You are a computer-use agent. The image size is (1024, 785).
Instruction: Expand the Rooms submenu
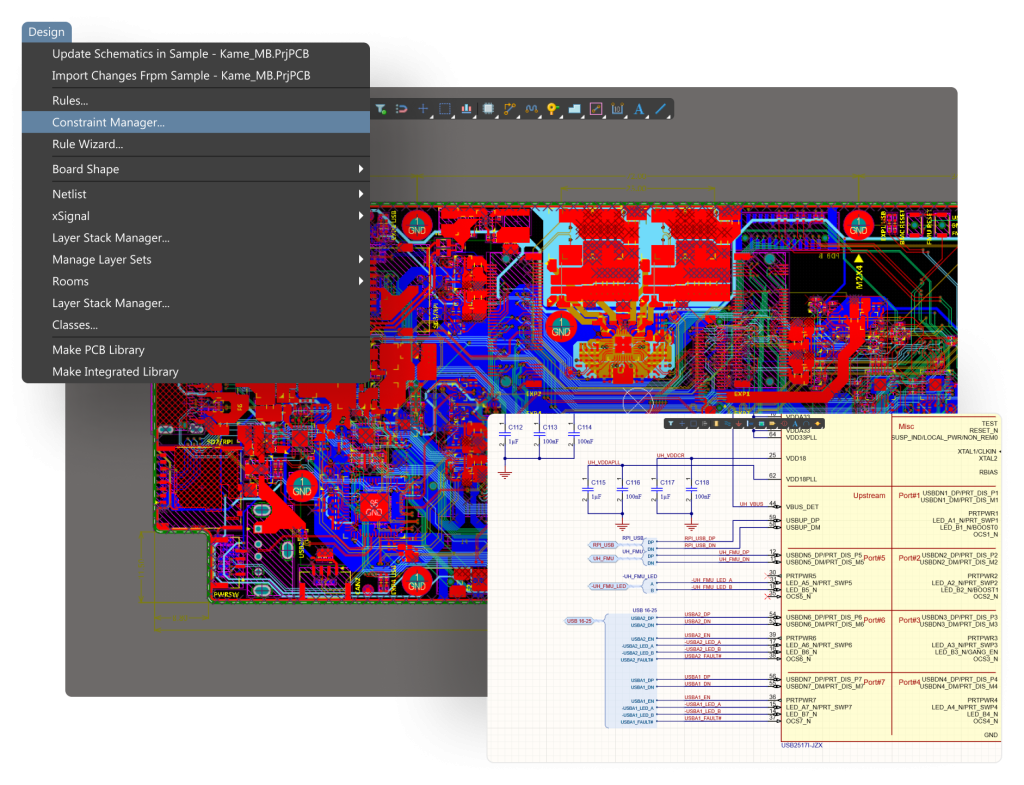click(x=360, y=282)
